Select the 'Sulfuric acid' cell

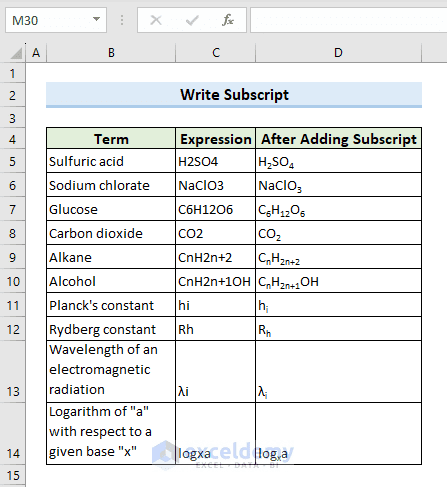(x=111, y=161)
